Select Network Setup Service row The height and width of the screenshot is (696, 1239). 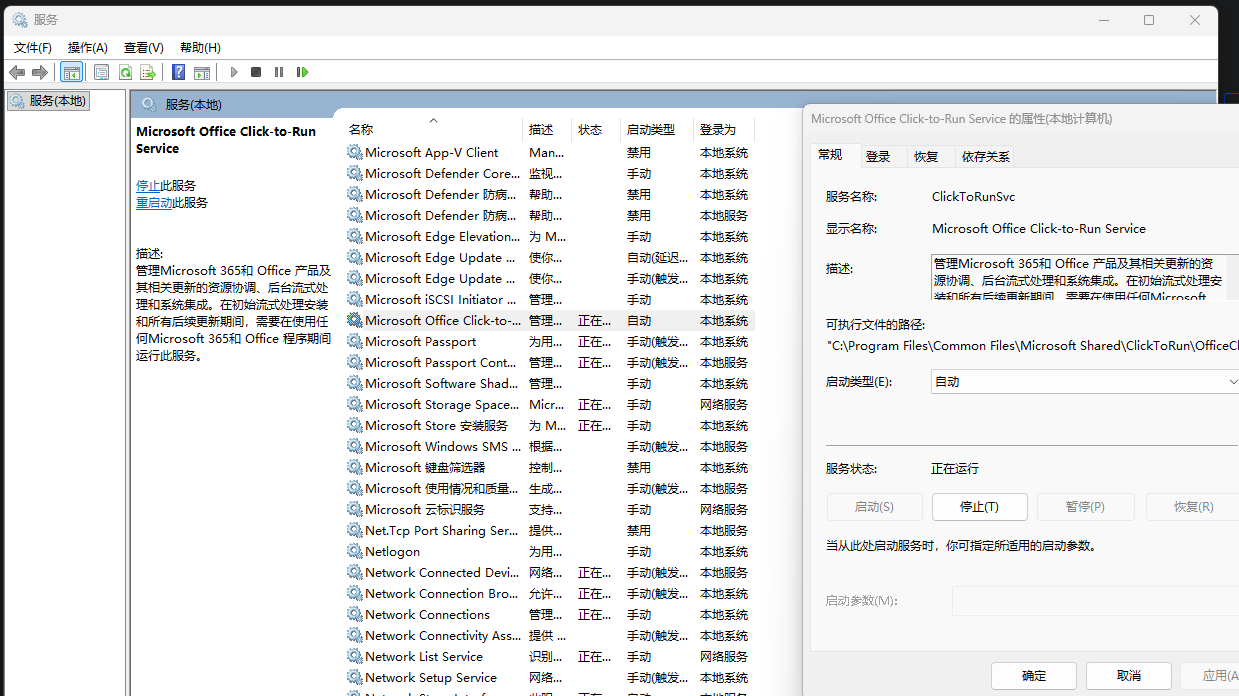[549, 677]
